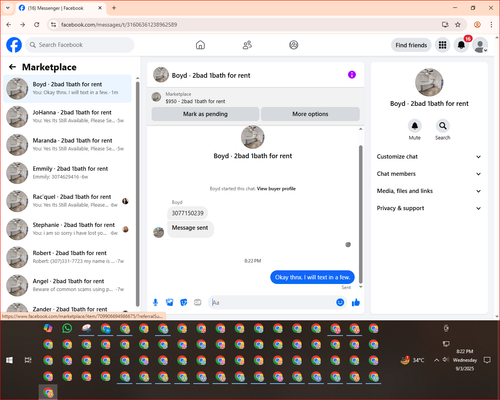
Task: Click the 'Okay thnx. I will text' bubble
Action: click(x=312, y=277)
